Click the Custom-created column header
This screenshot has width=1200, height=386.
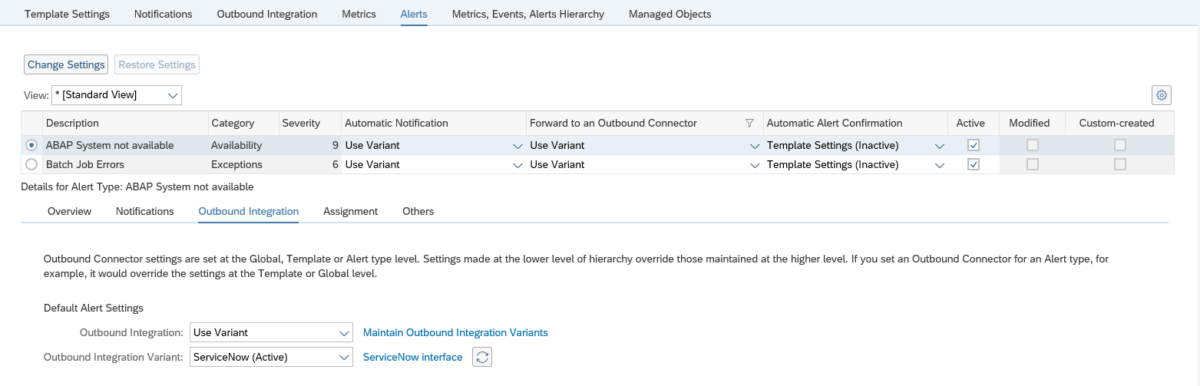tap(1116, 123)
